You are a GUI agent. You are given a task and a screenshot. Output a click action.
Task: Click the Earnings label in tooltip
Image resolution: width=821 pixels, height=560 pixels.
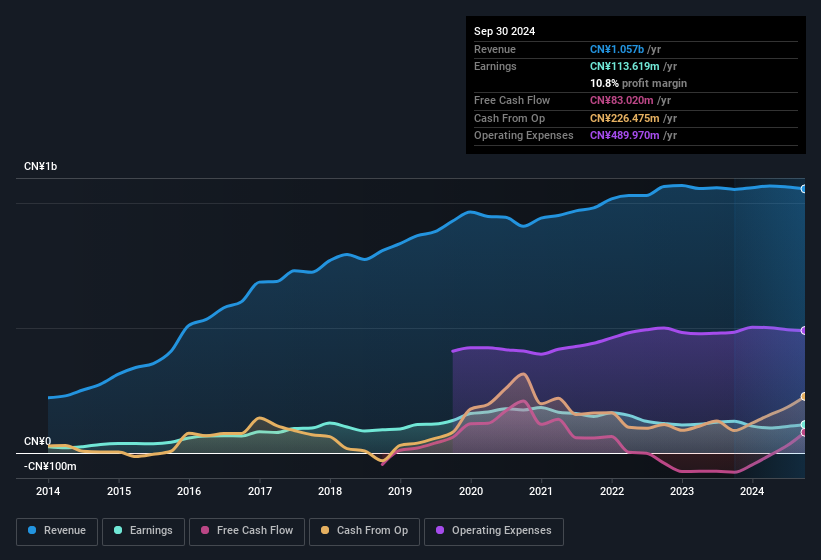click(495, 66)
